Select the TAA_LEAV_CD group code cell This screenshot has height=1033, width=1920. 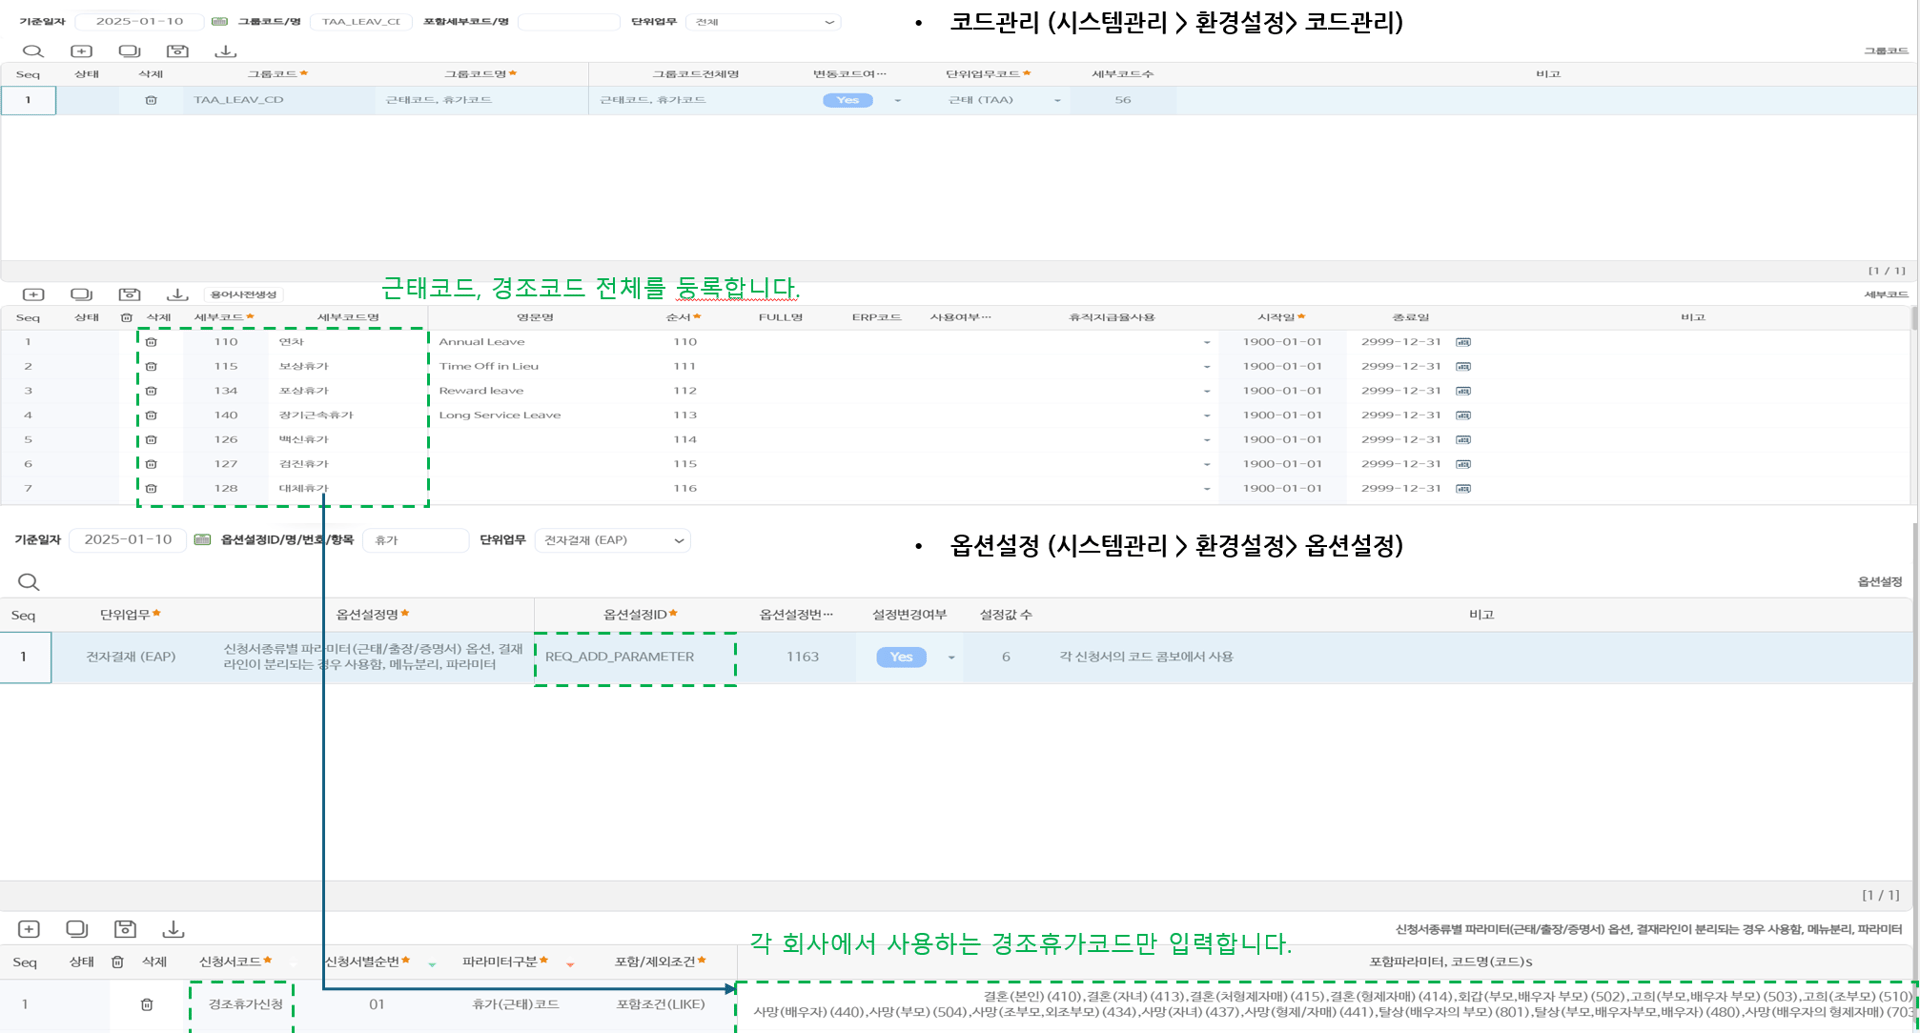[x=279, y=100]
